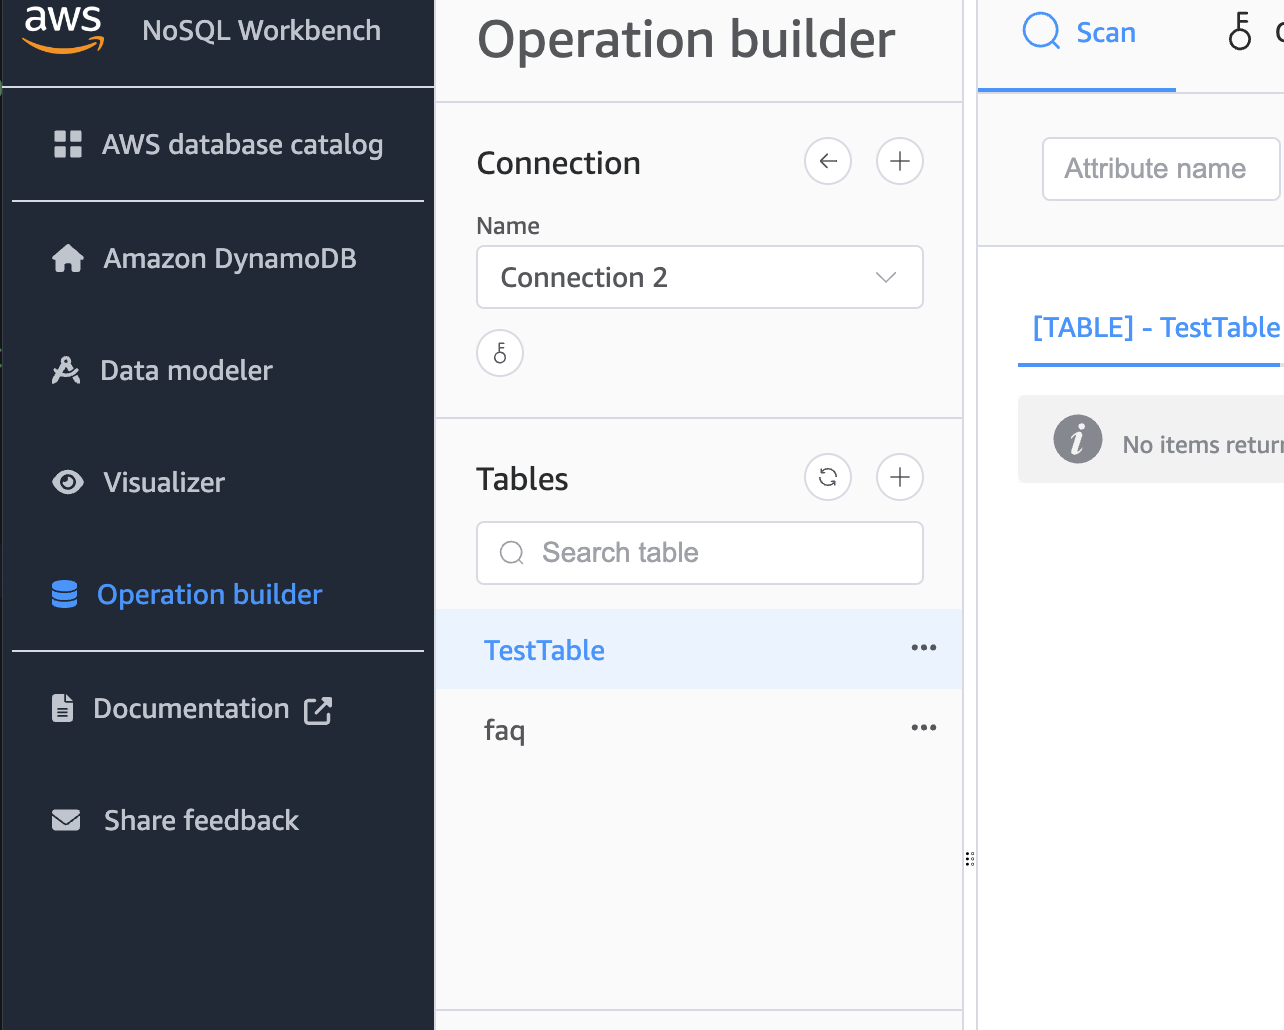Click the key icon tab next to Scan
This screenshot has width=1284, height=1030.
pos(1240,32)
